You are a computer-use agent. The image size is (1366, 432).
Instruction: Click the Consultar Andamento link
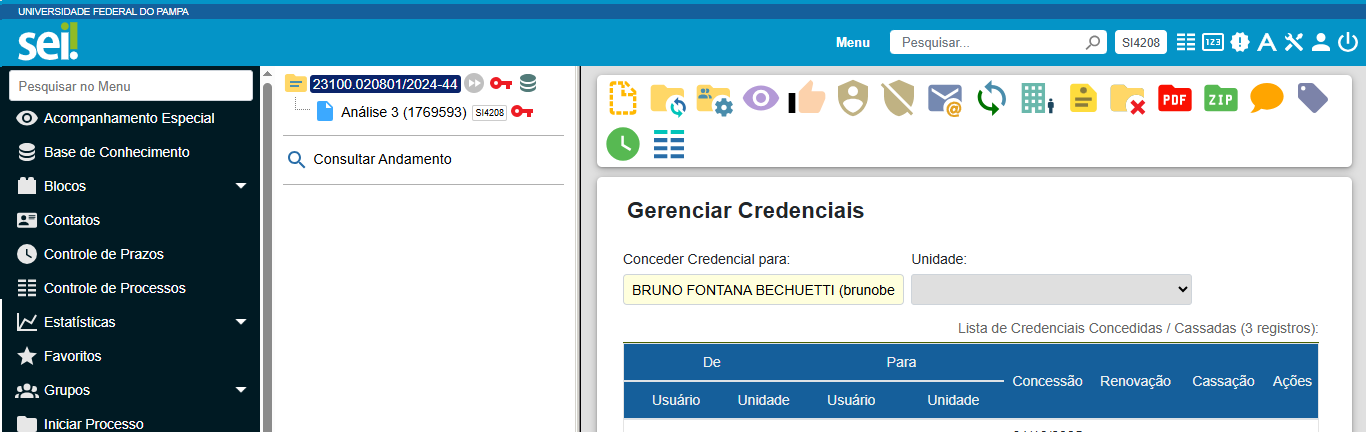pos(382,159)
